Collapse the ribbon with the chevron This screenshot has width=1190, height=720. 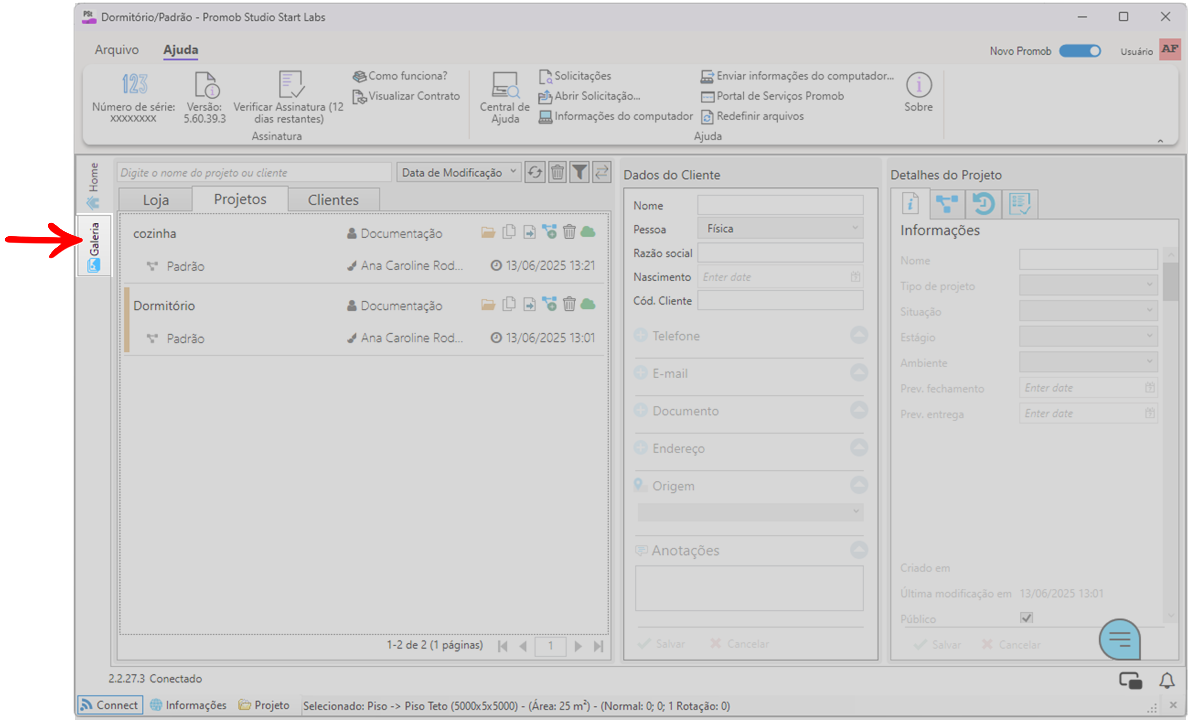(1160, 141)
